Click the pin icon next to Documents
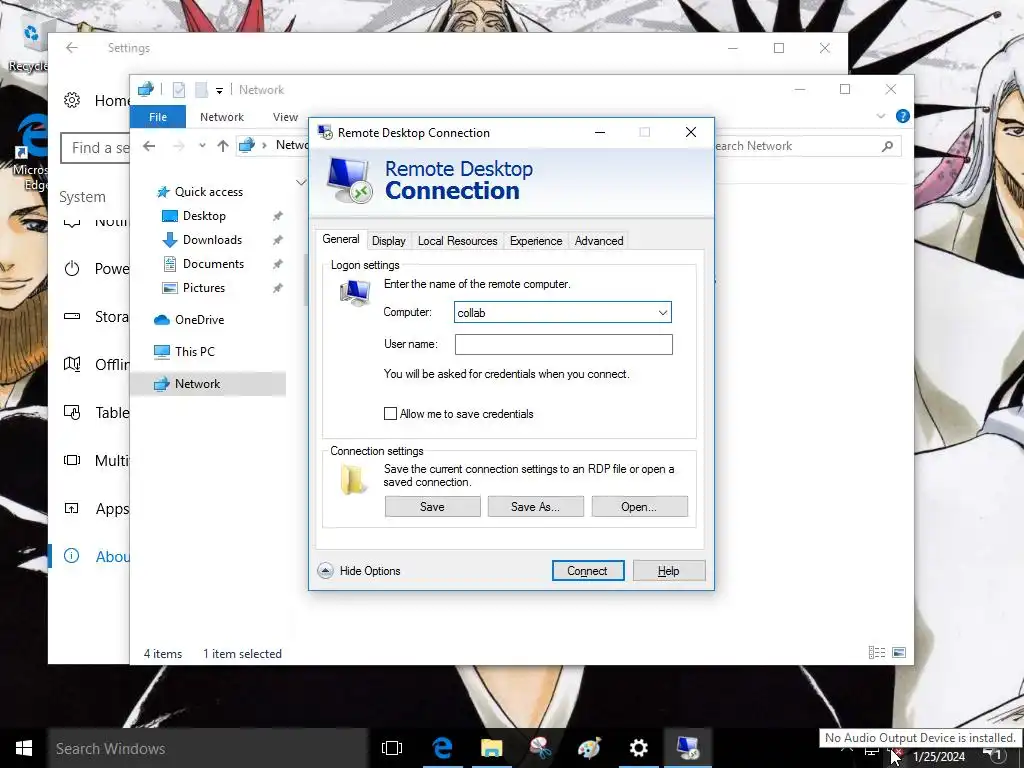 click(278, 264)
